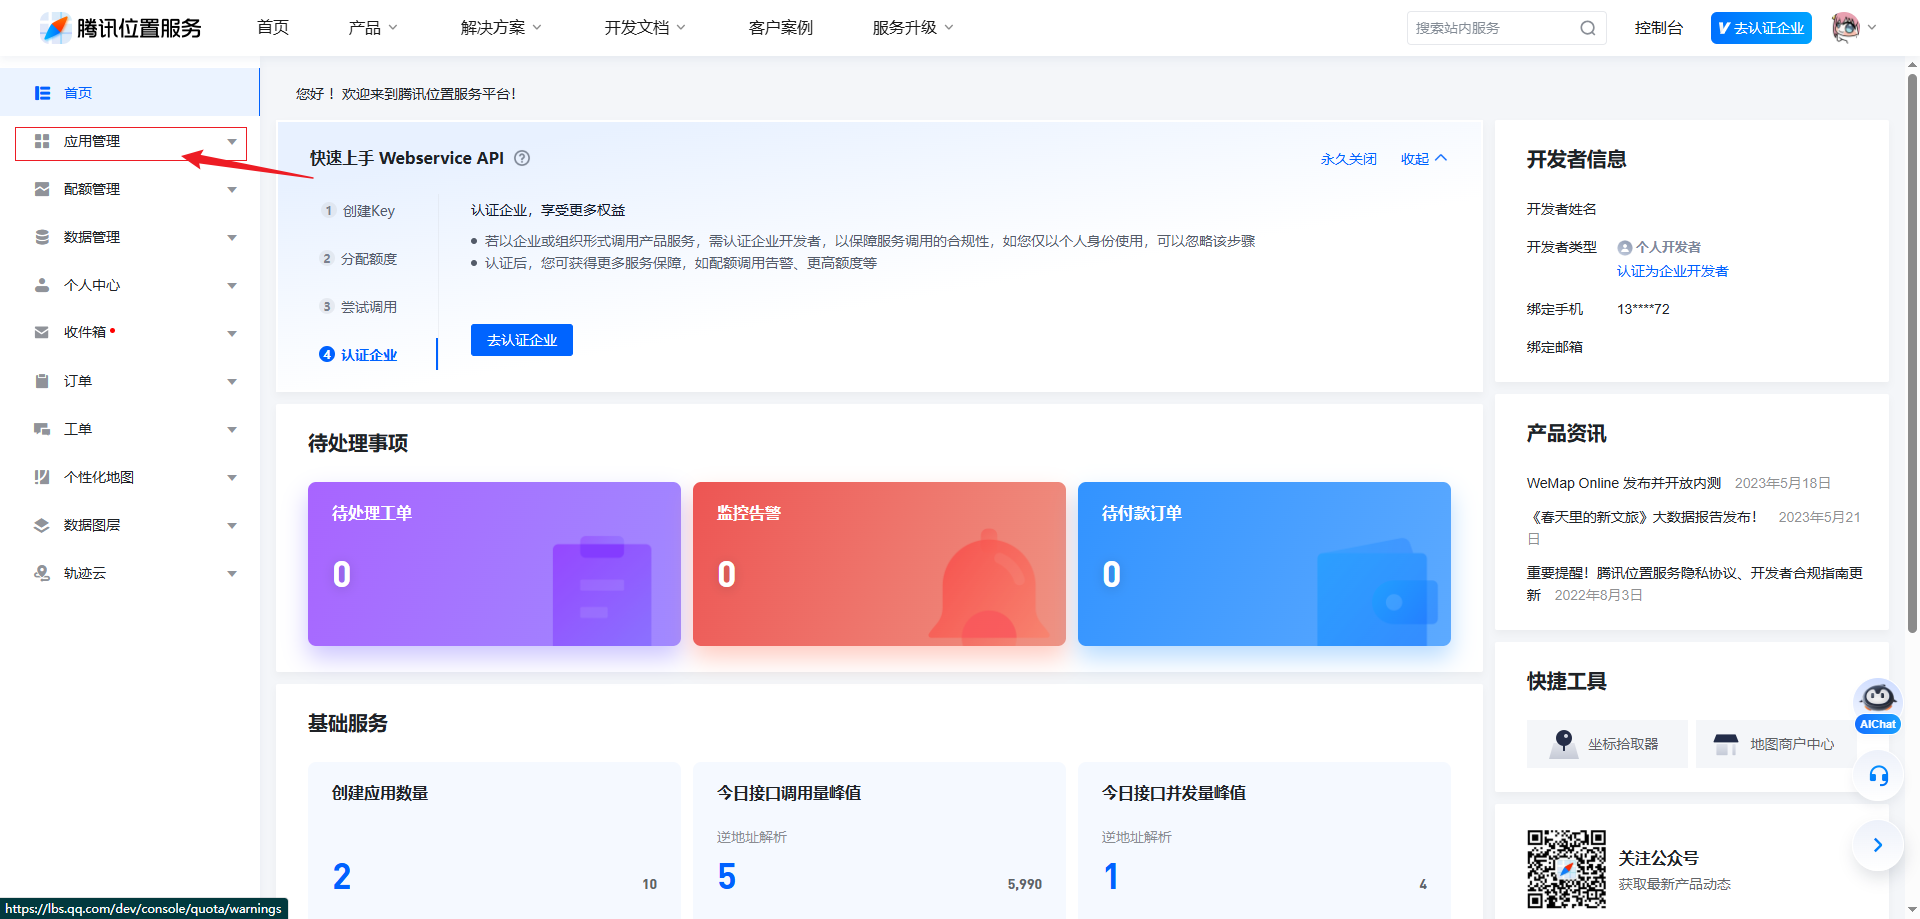This screenshot has height=919, width=1920.
Task: Click the 订单 clipboard icon
Action: (42, 381)
